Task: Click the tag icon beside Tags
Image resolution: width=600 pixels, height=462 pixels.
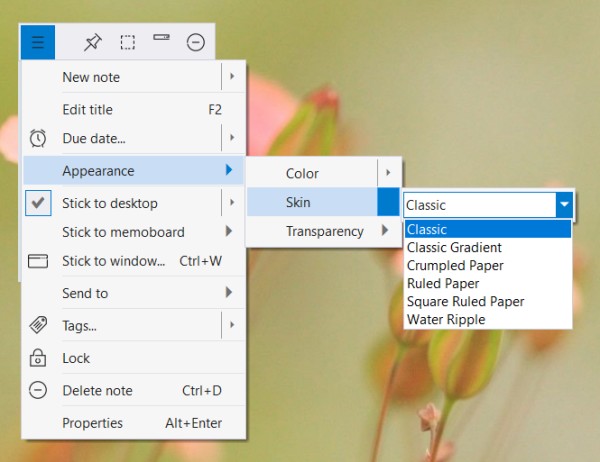Action: (38, 325)
